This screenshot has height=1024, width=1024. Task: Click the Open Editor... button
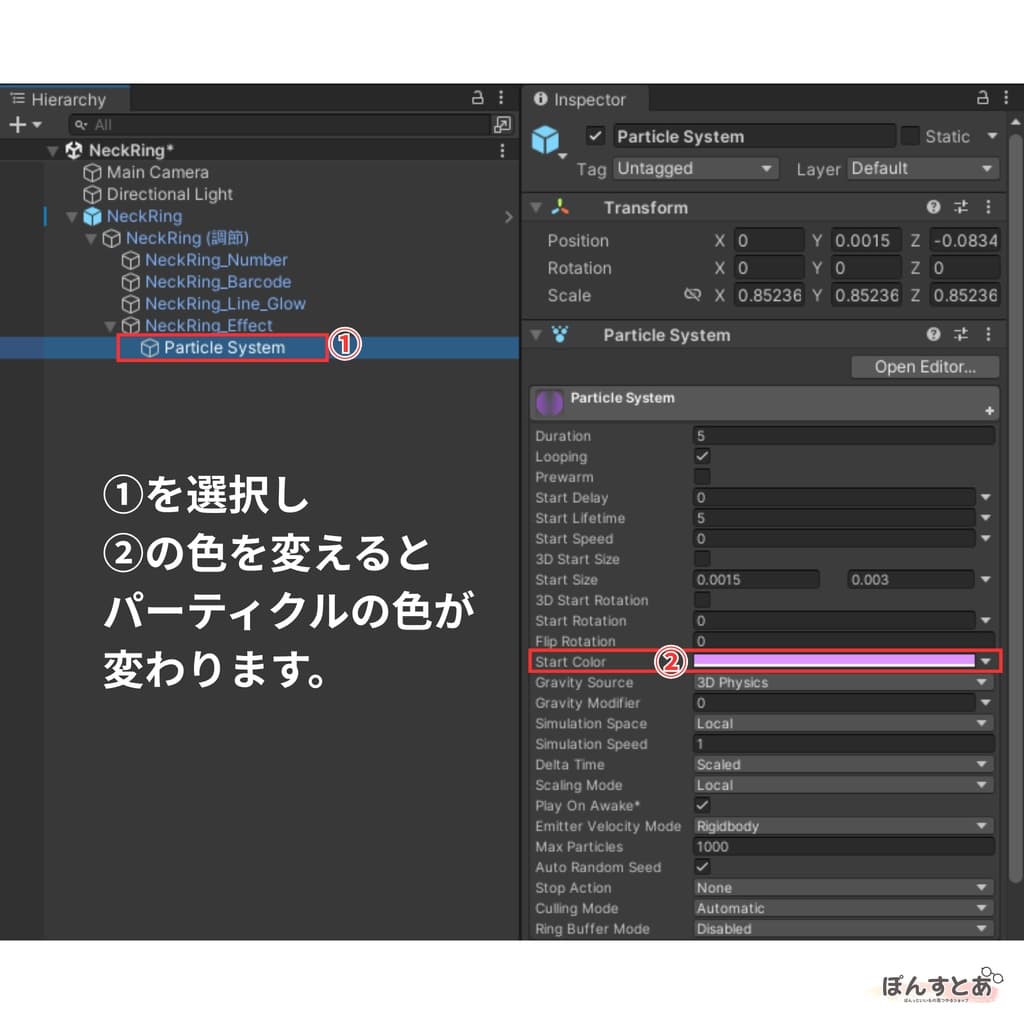coord(925,367)
